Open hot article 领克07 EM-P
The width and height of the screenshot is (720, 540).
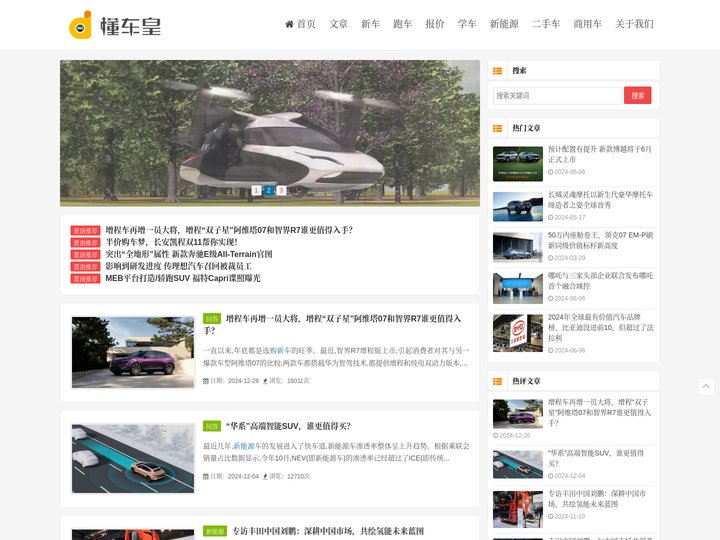coord(600,240)
